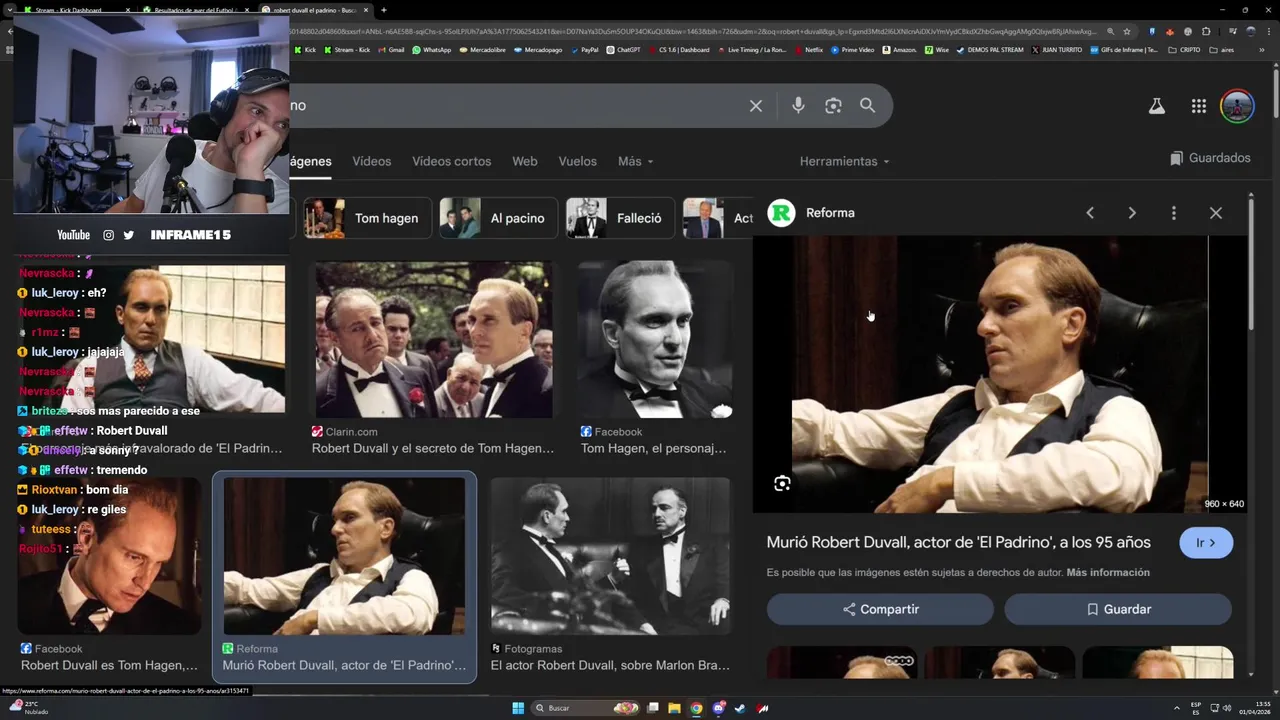Open a new browser tab

384,10
